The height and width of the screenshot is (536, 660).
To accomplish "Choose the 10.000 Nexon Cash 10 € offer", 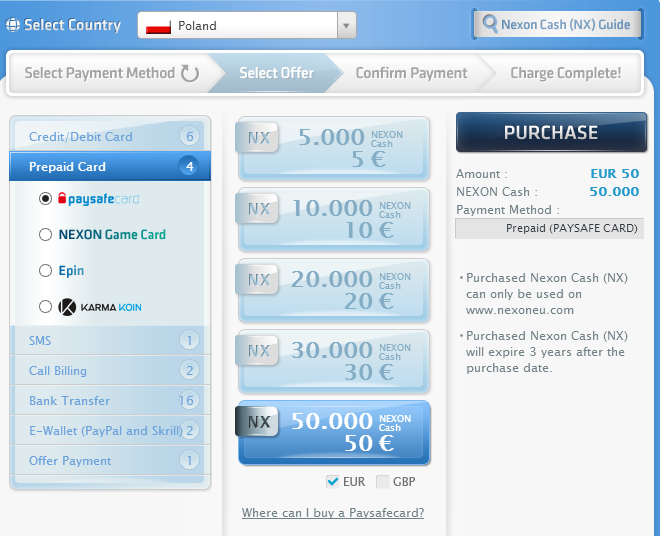I will pyautogui.click(x=334, y=219).
